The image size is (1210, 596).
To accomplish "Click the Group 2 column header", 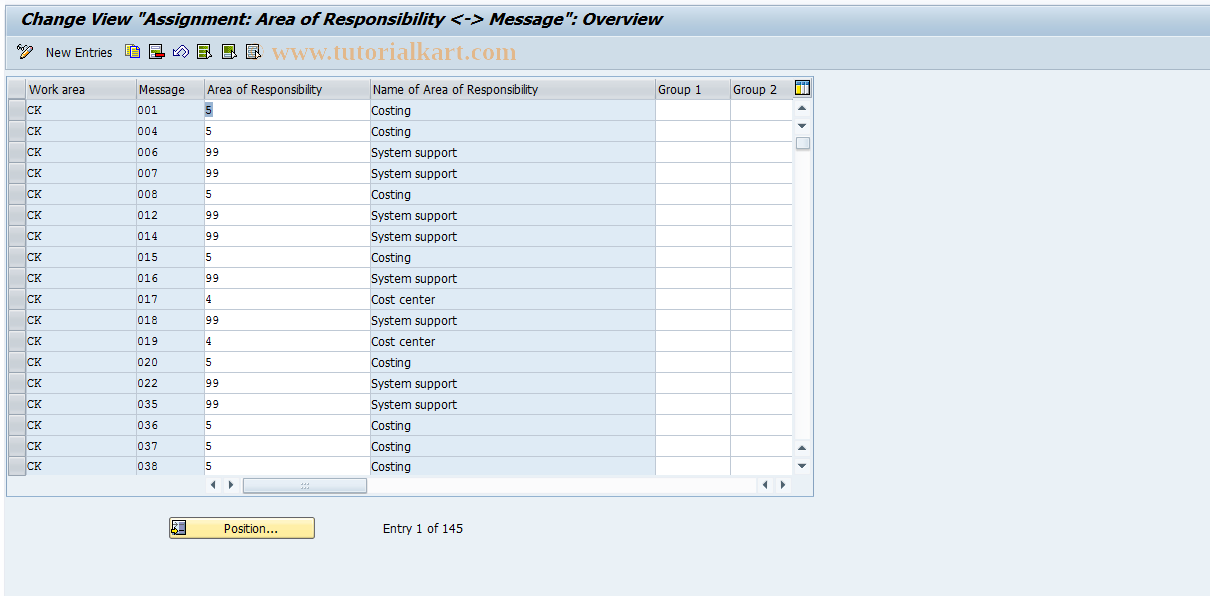I will (x=761, y=89).
